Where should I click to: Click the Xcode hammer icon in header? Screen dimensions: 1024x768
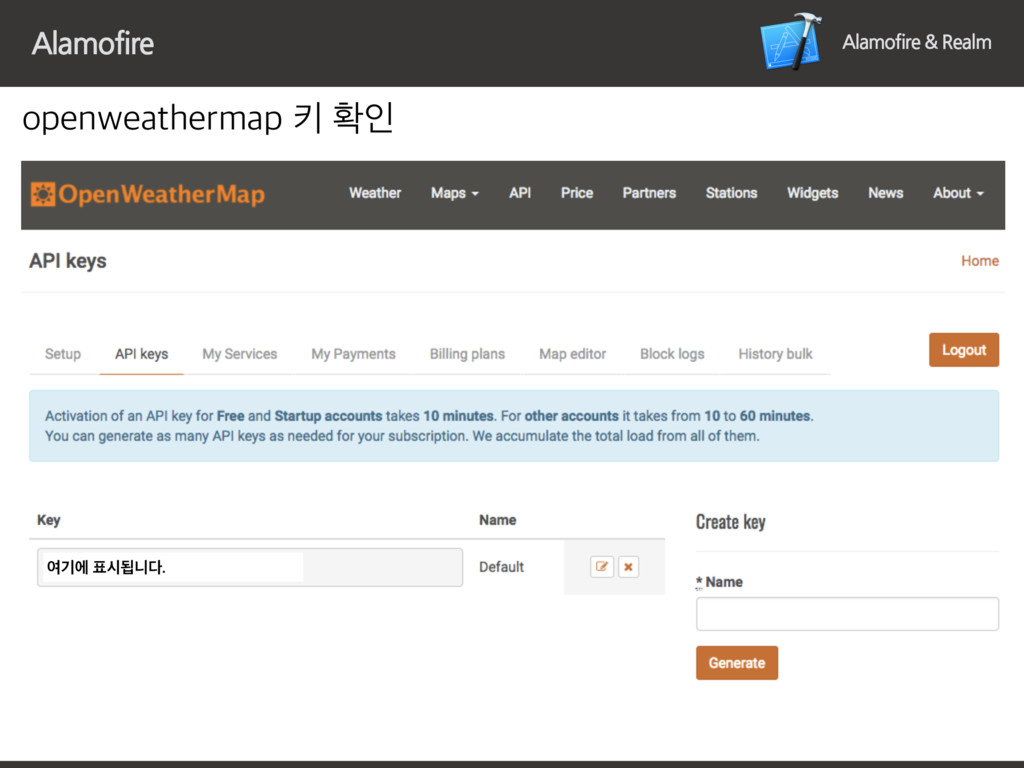coord(792,42)
